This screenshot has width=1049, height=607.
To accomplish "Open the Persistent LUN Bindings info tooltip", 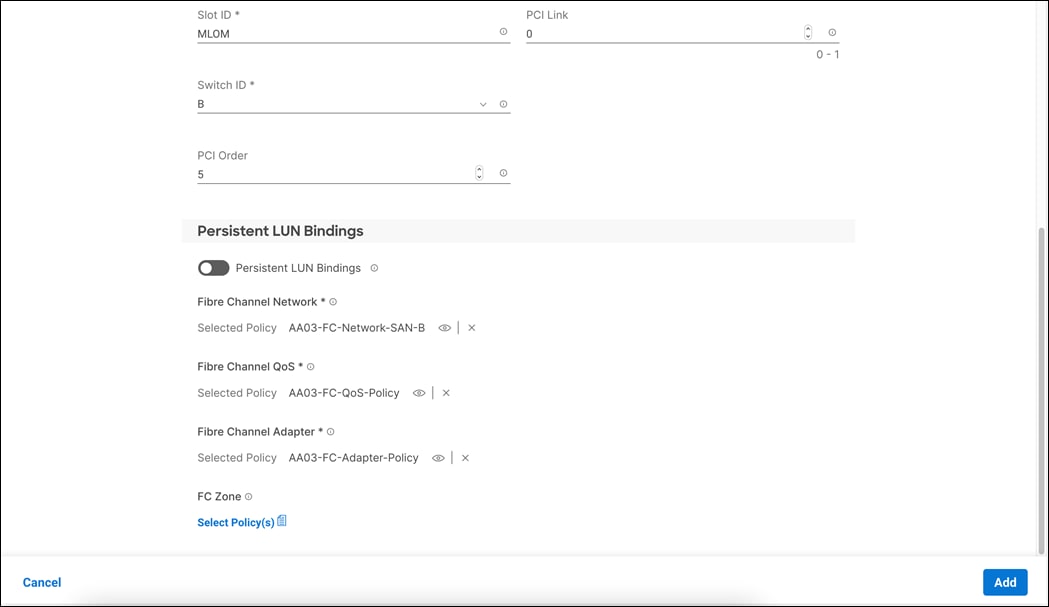I will (x=374, y=267).
